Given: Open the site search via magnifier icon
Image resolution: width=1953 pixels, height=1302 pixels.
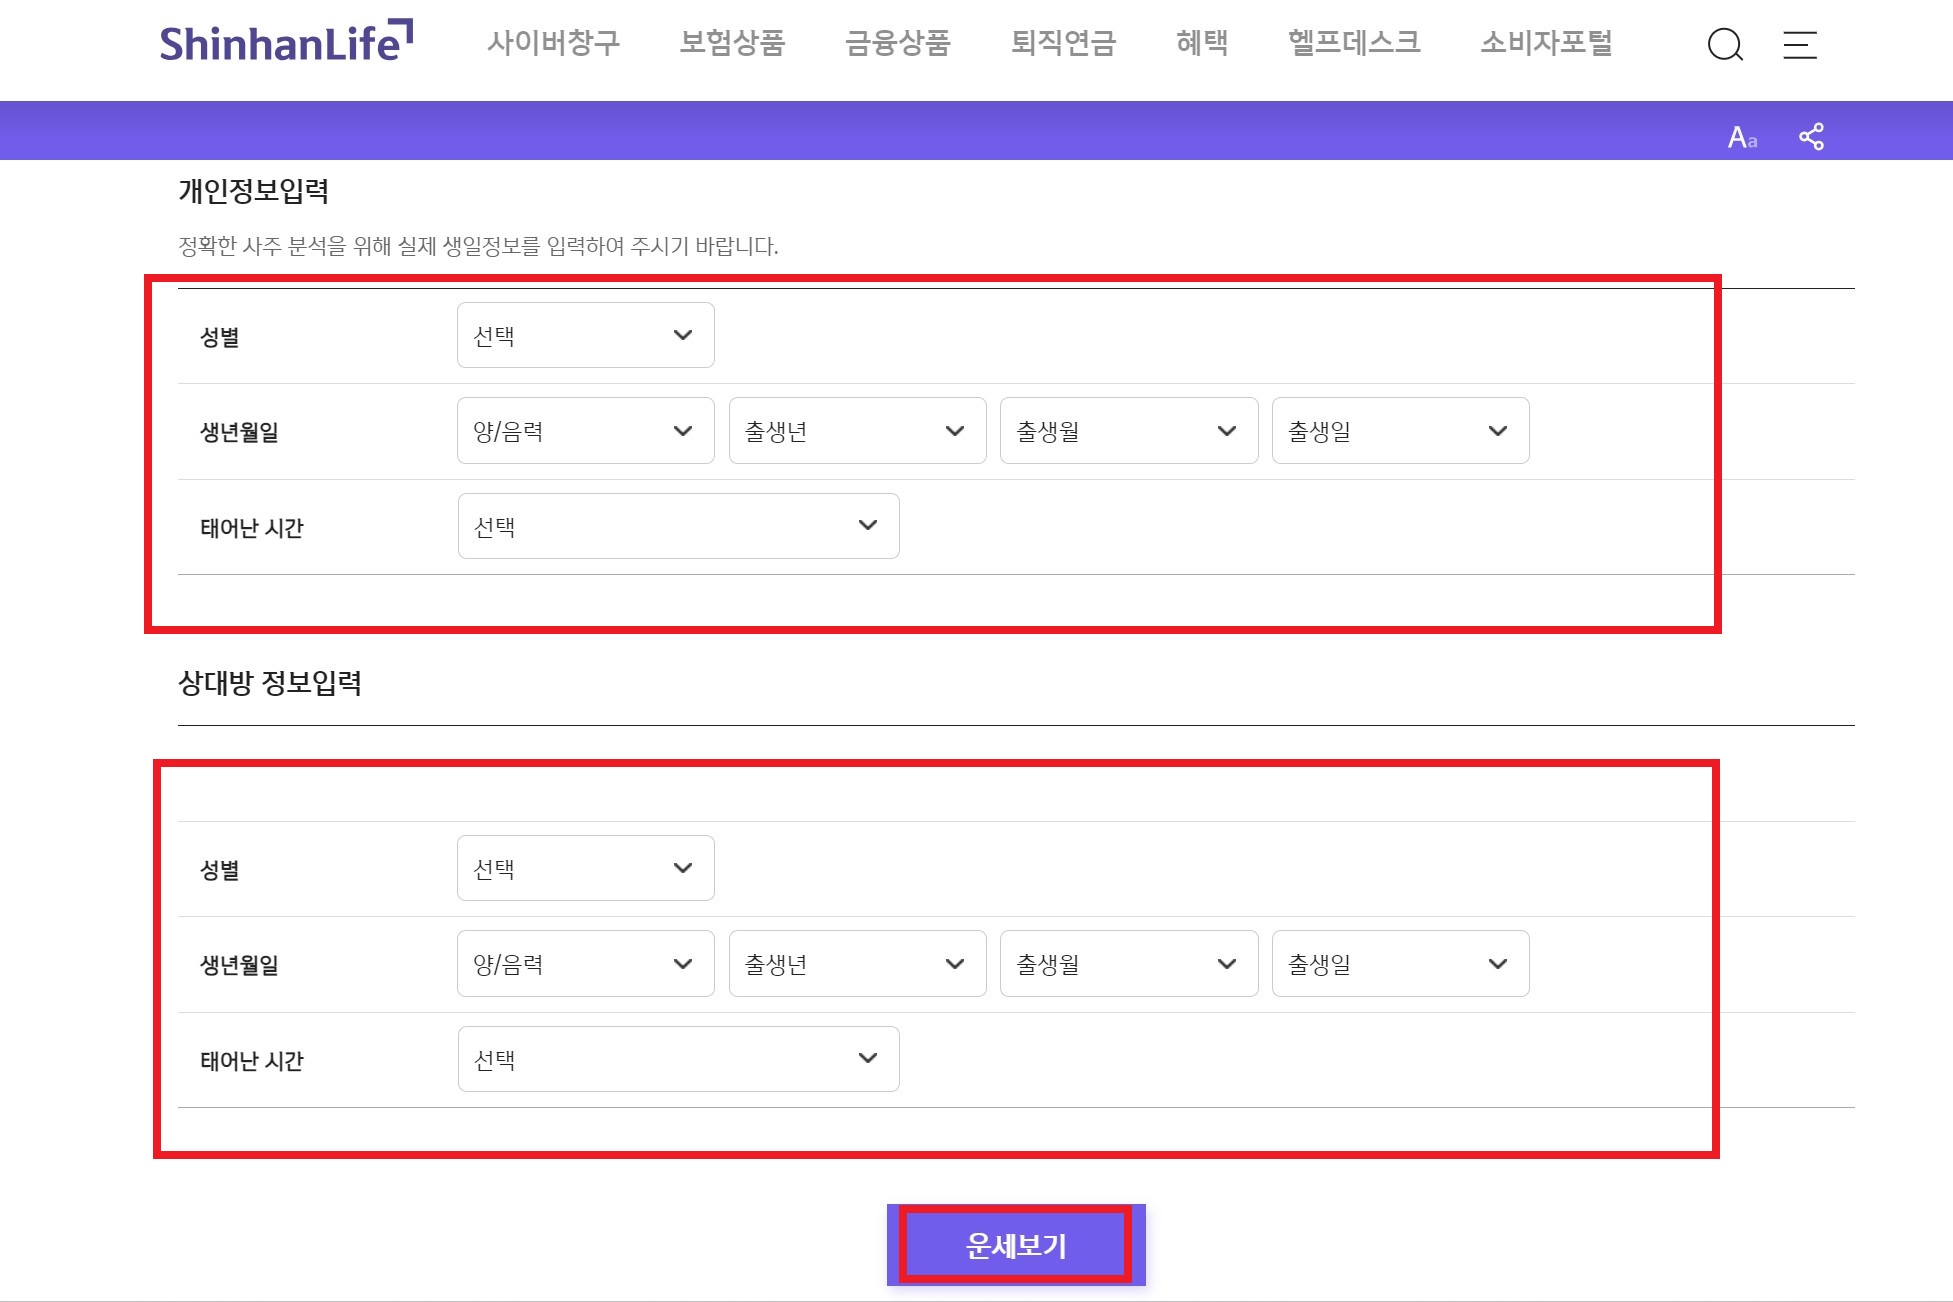Looking at the screenshot, I should (1726, 44).
